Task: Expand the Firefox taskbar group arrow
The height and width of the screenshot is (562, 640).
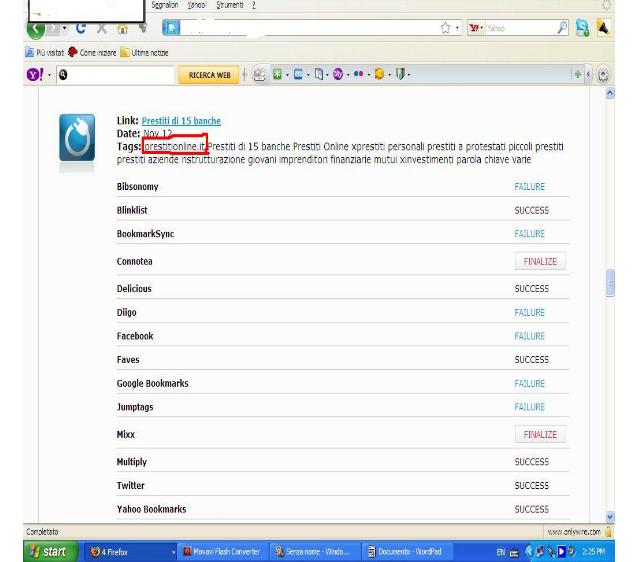Action: coord(173,552)
